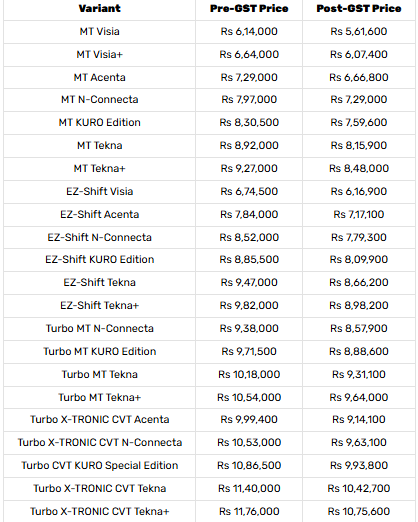Screen dimensions: 418x522
Task: Click the EZ-Shift N-Connecta variant cell
Action: tap(99, 238)
